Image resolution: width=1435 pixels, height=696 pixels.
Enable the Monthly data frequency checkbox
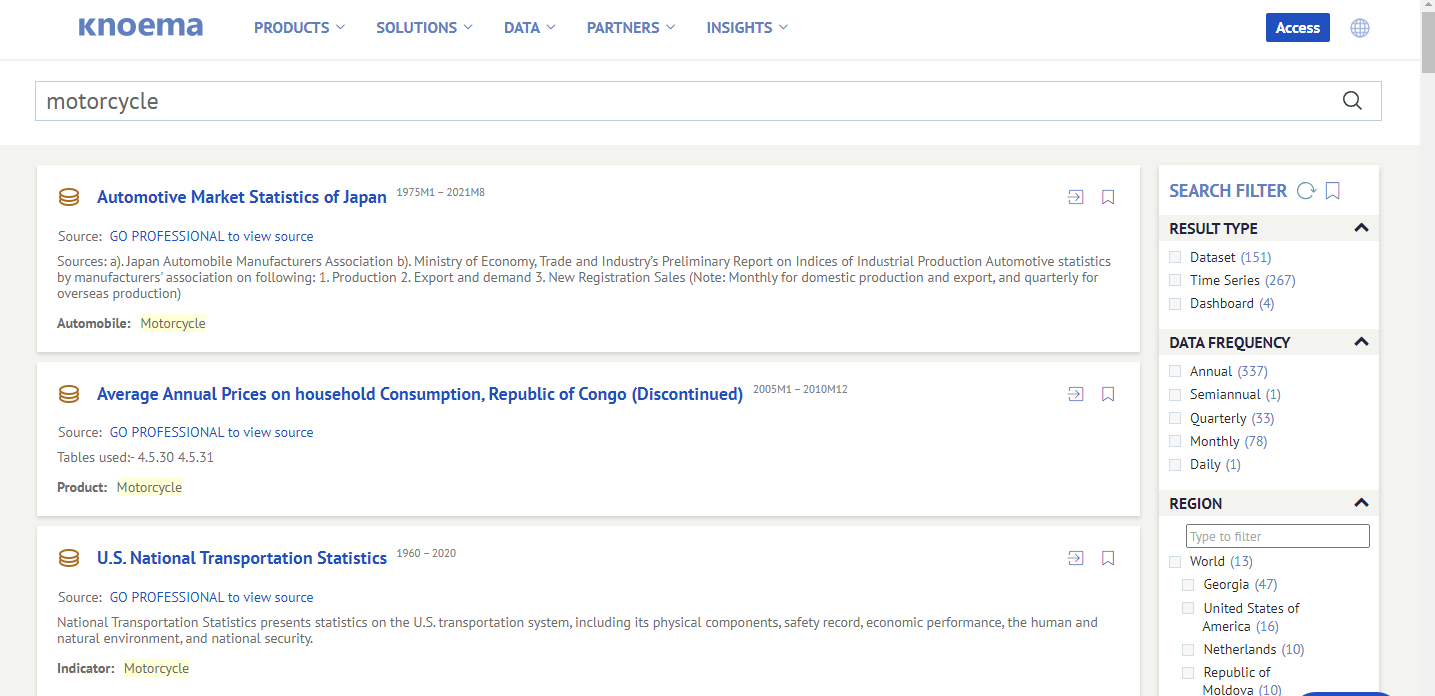click(1175, 441)
